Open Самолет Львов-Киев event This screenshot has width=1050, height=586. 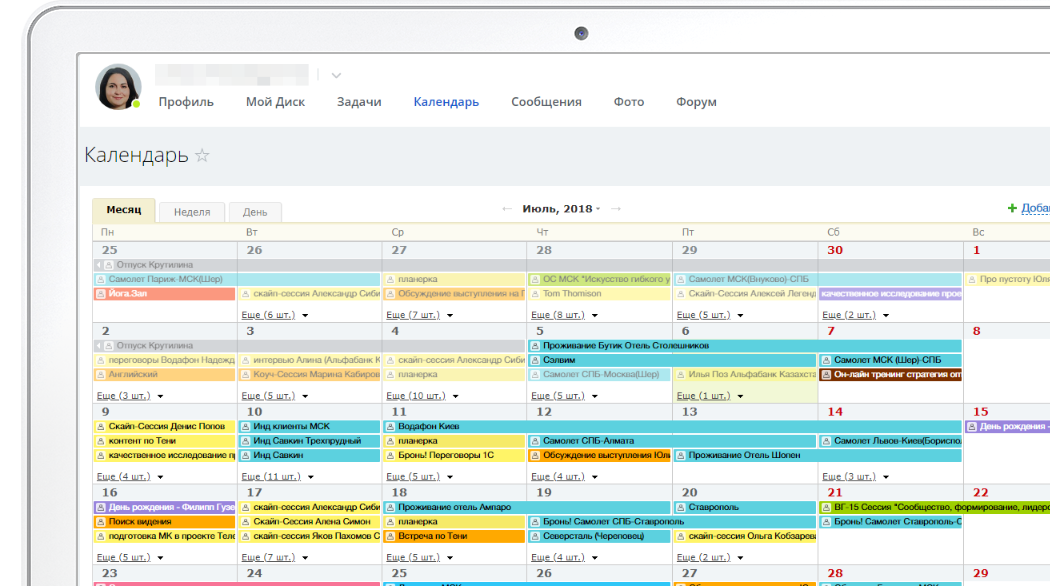click(891, 441)
